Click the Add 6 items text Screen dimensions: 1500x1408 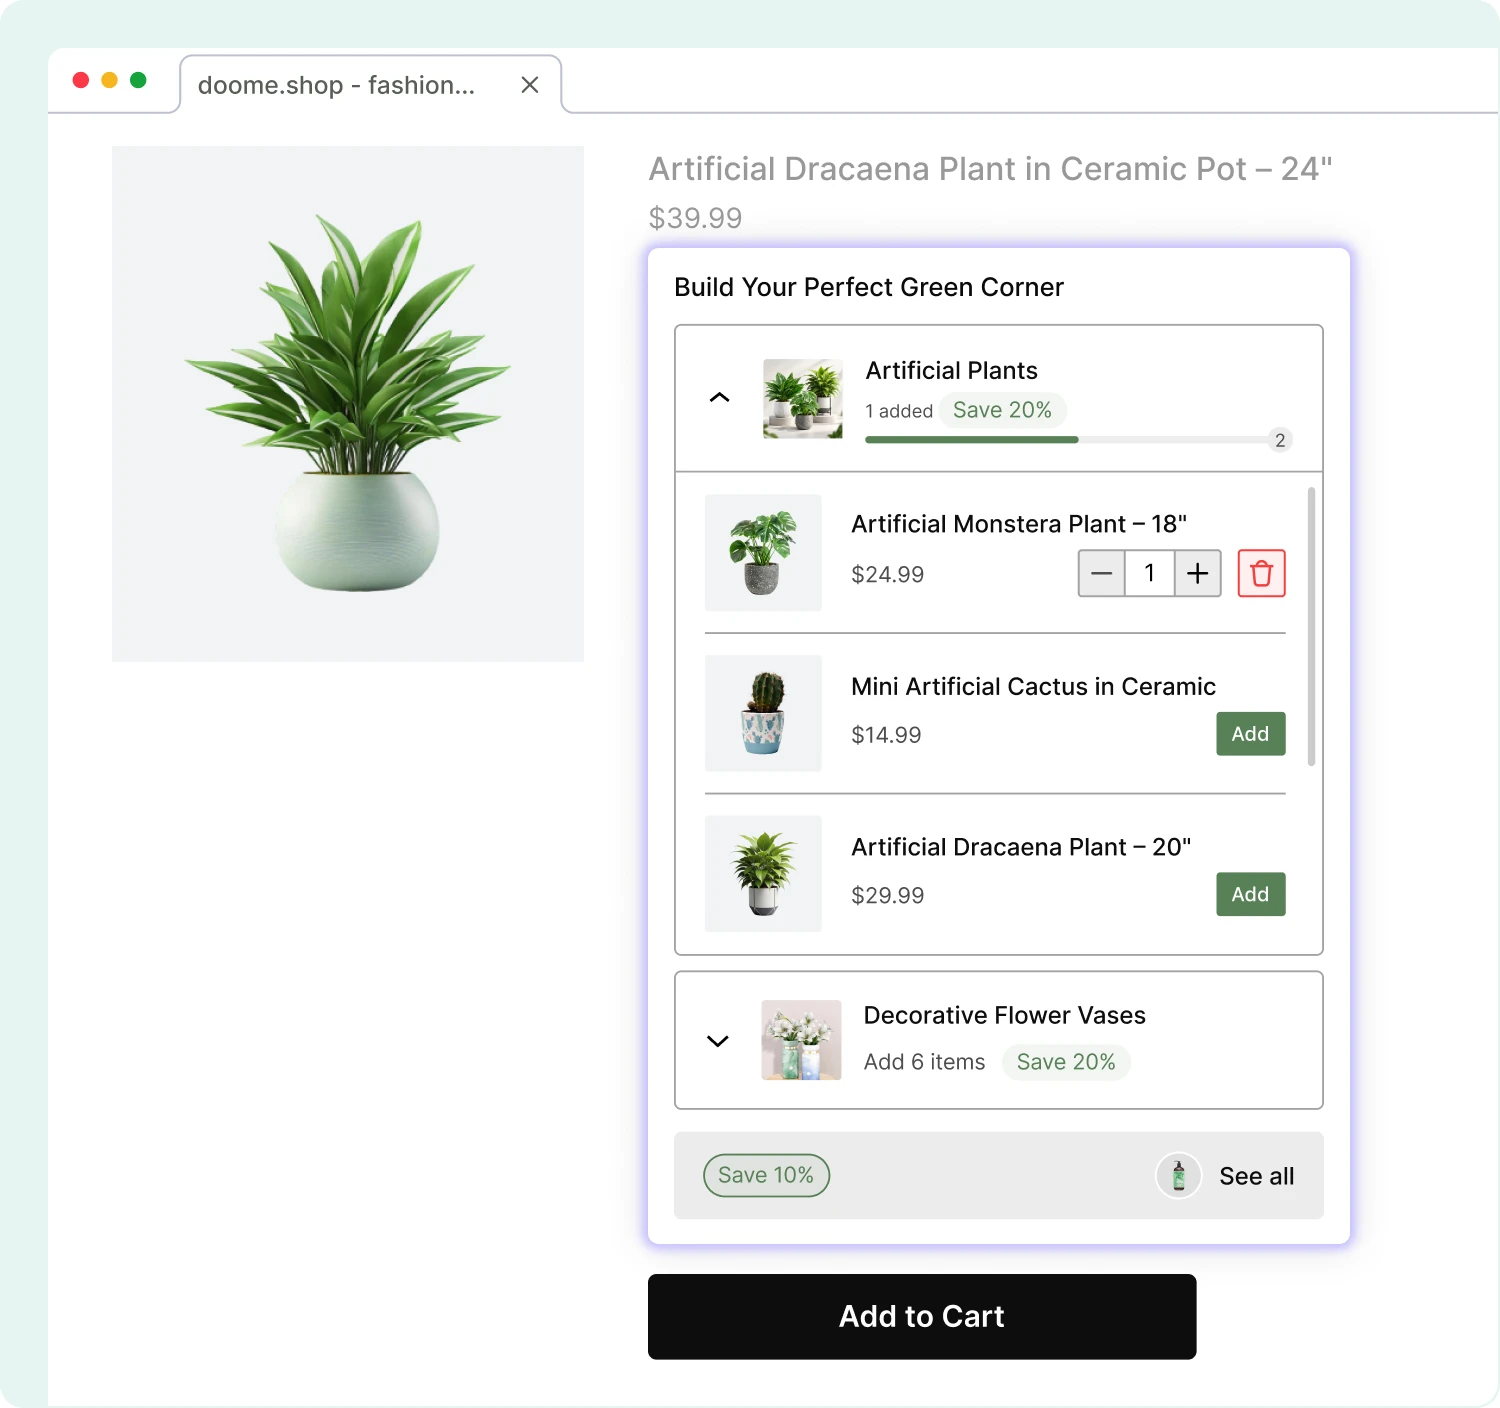pos(925,1062)
